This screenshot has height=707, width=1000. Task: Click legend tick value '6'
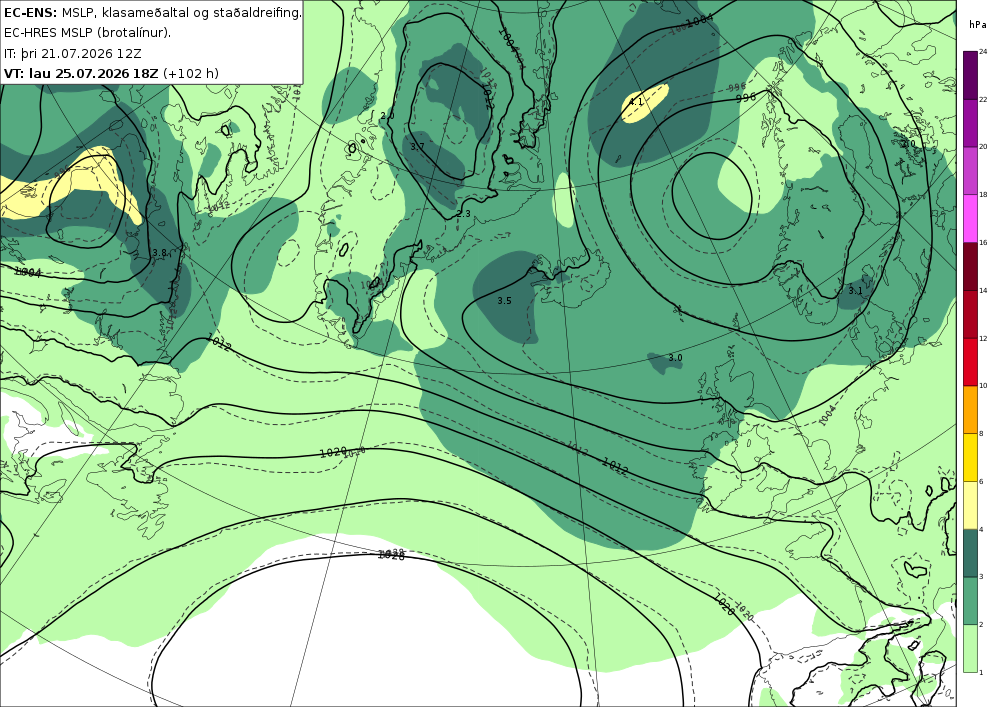(x=982, y=481)
